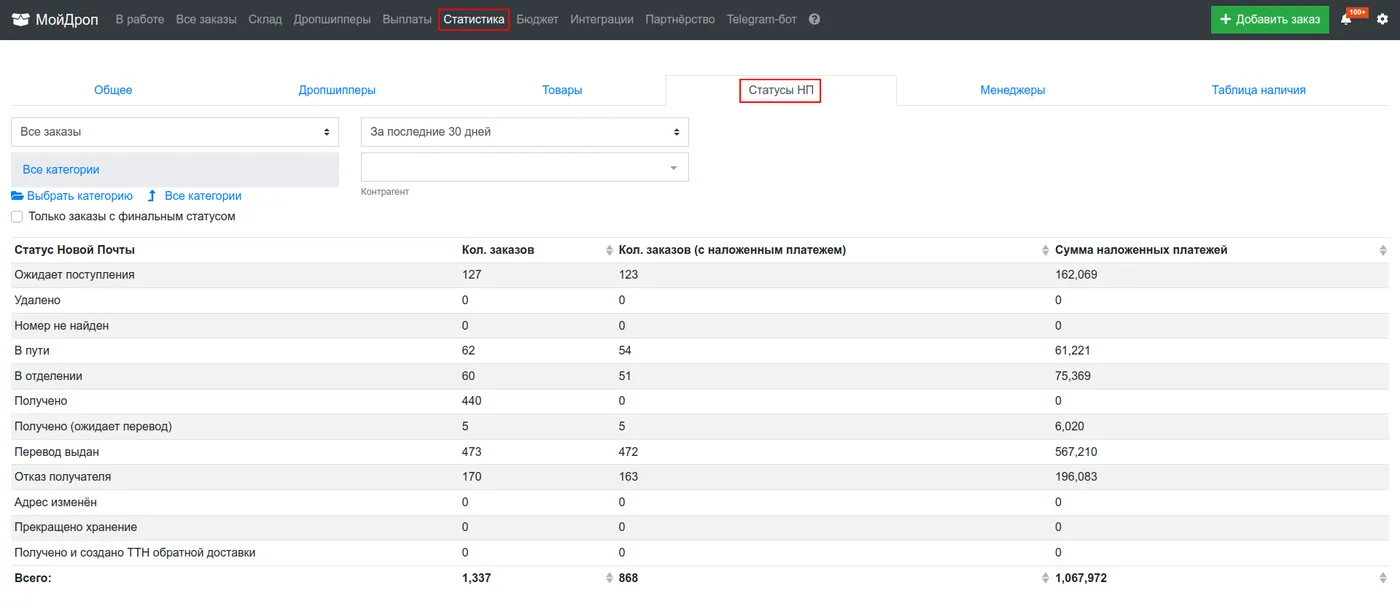The height and width of the screenshot is (612, 1400).
Task: Switch to the Менеджеры tab
Action: 1013,90
